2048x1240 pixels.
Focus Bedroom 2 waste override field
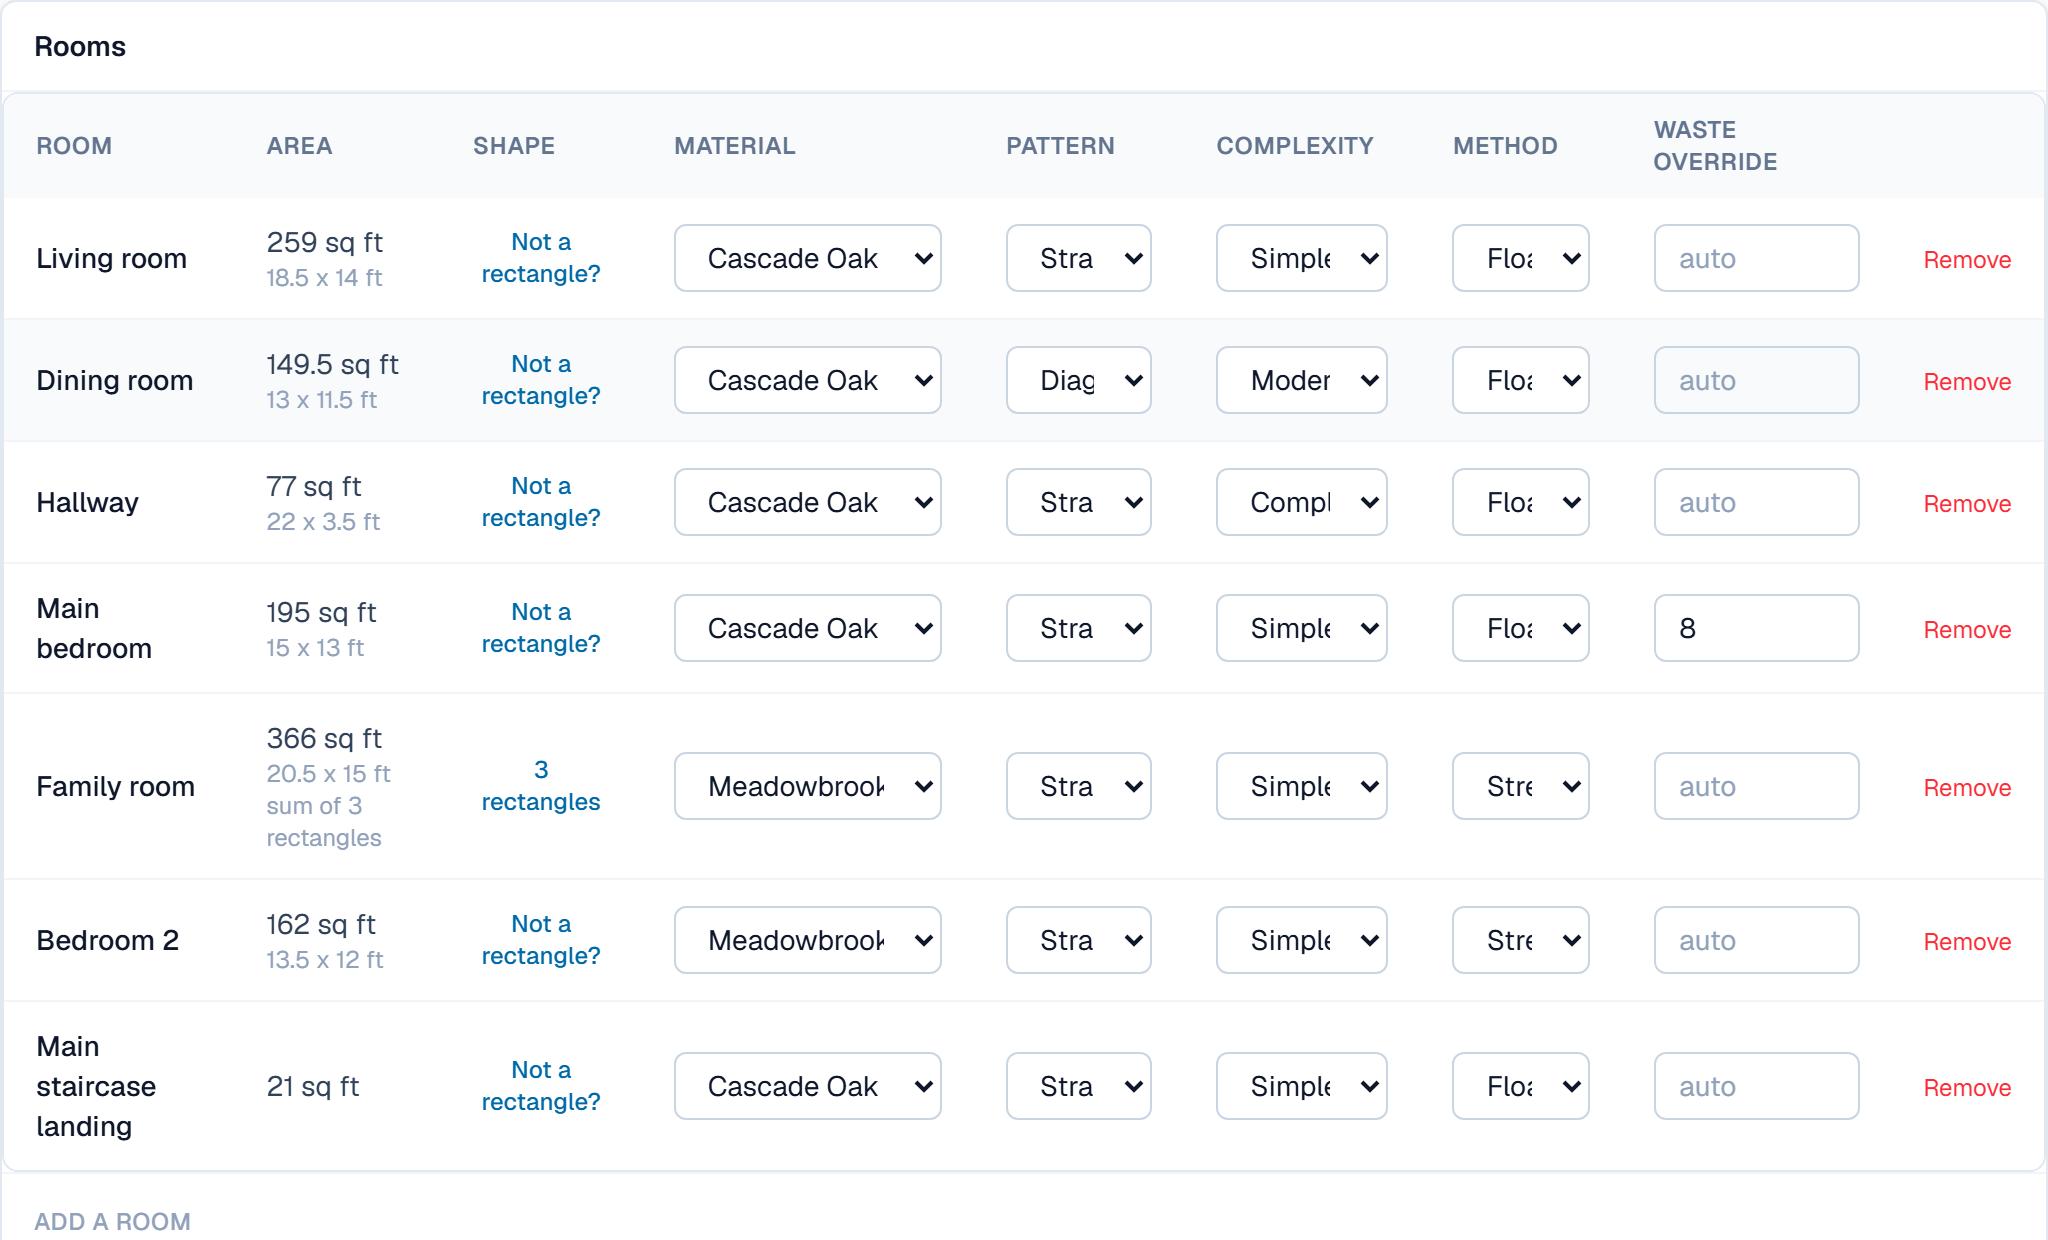click(1756, 940)
